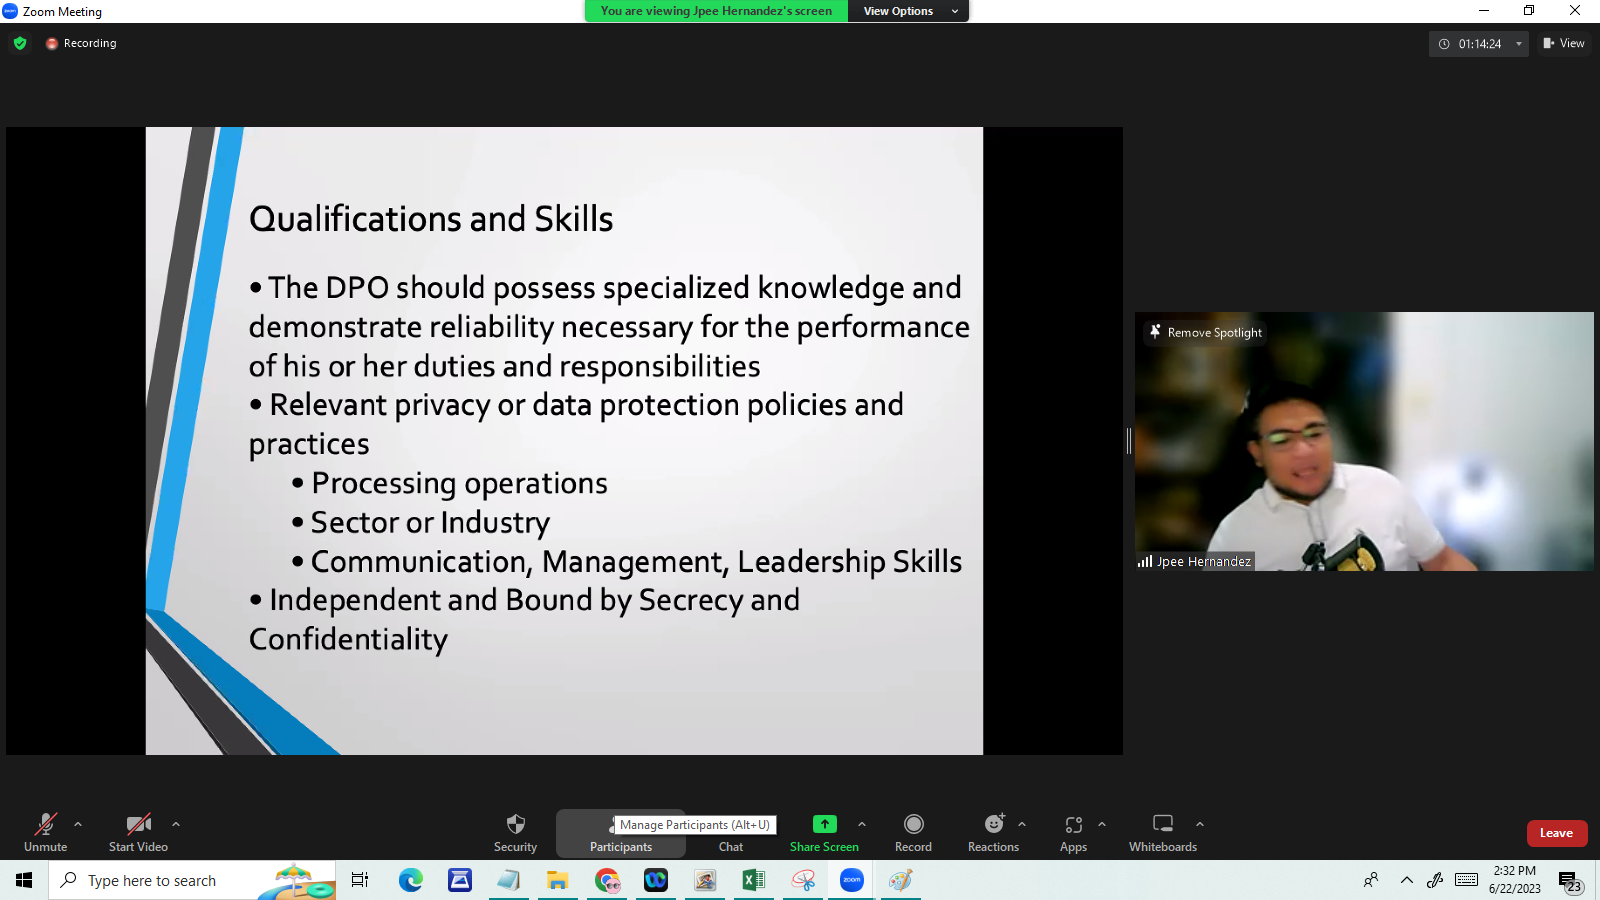Open Windows Start menu

point(24,880)
